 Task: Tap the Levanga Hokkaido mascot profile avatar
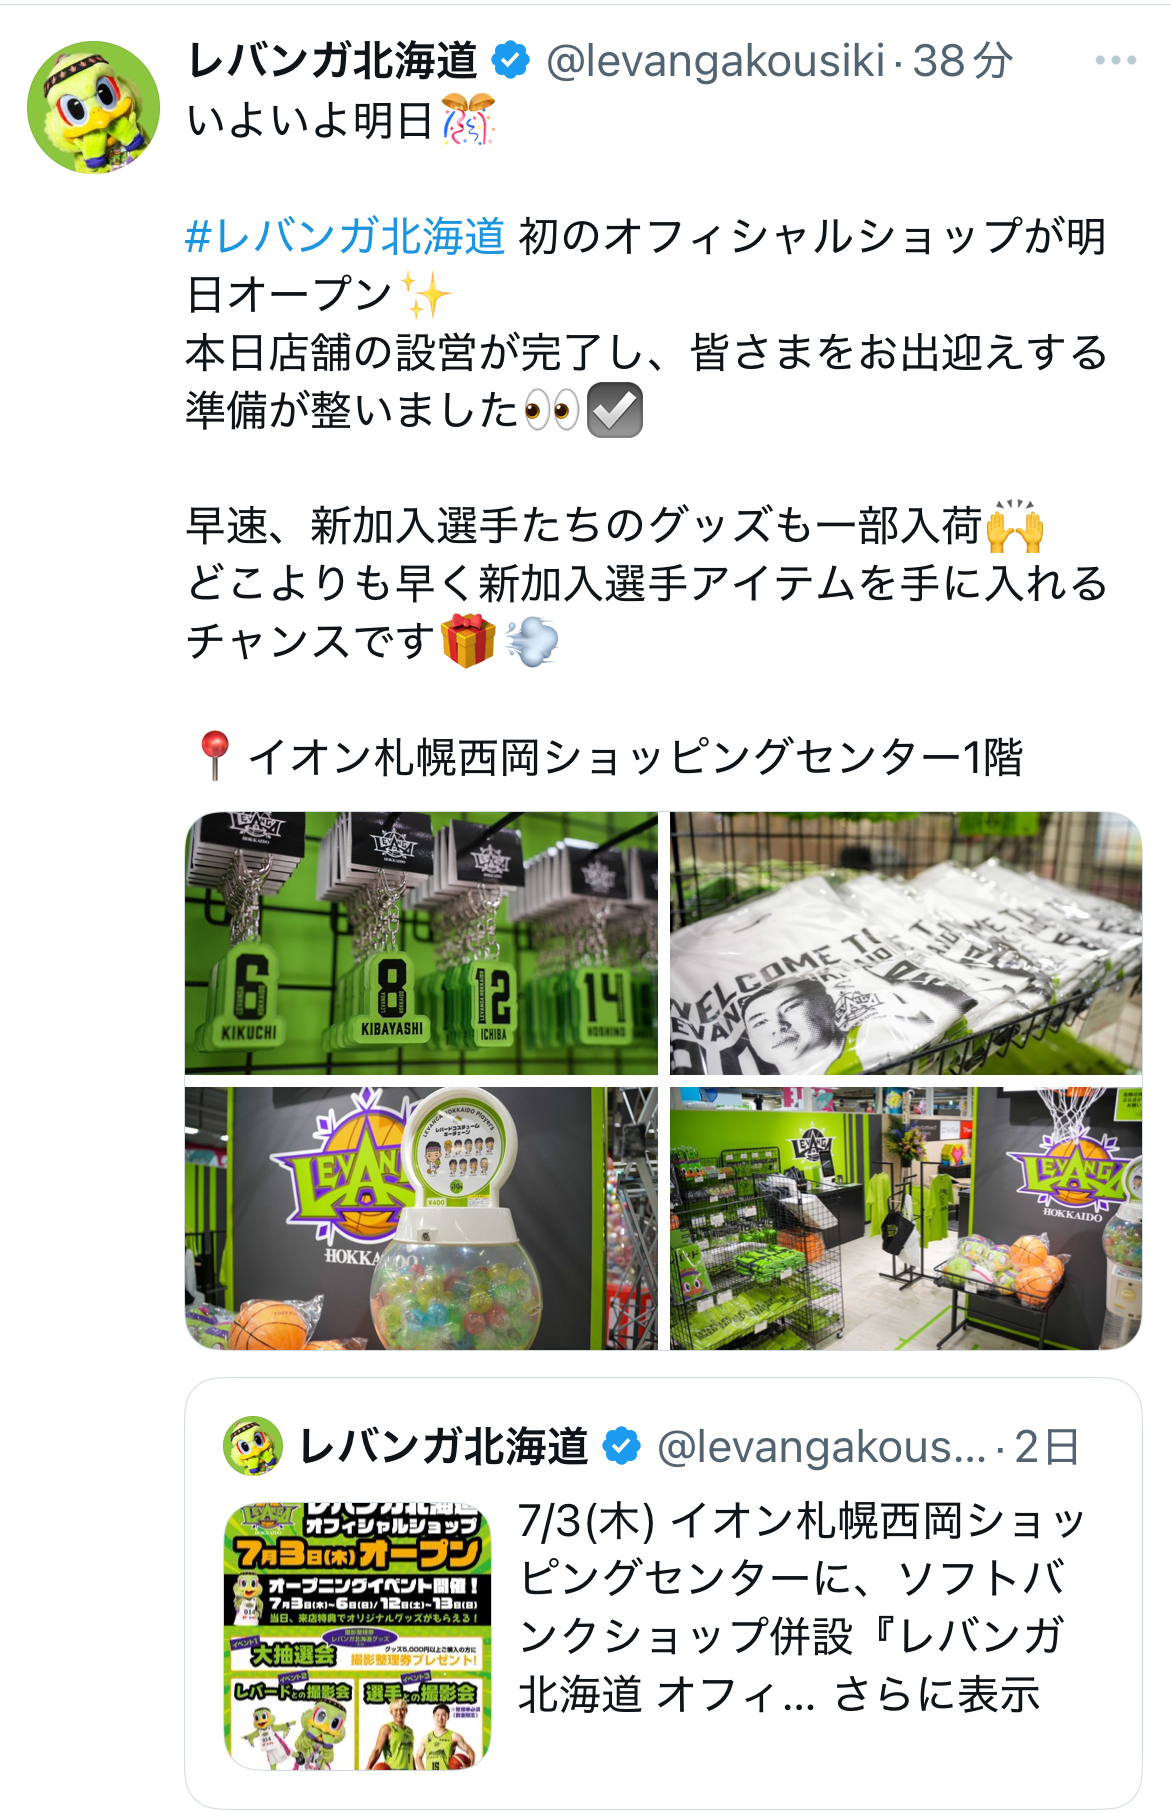coord(93,107)
